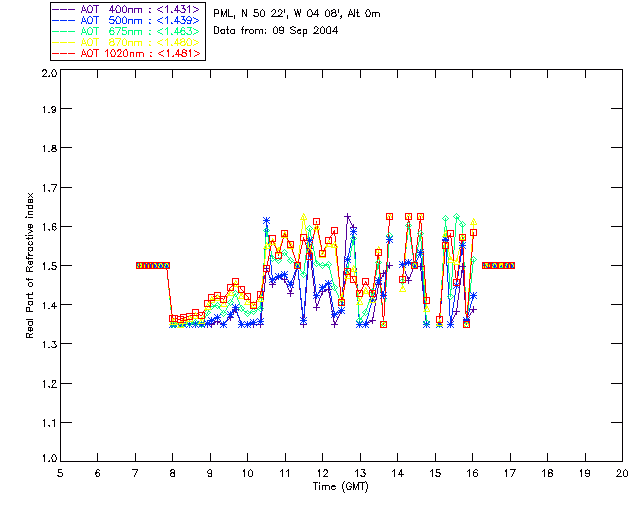Click the x-axis label 12
The height and width of the screenshot is (512, 640).
(x=322, y=473)
